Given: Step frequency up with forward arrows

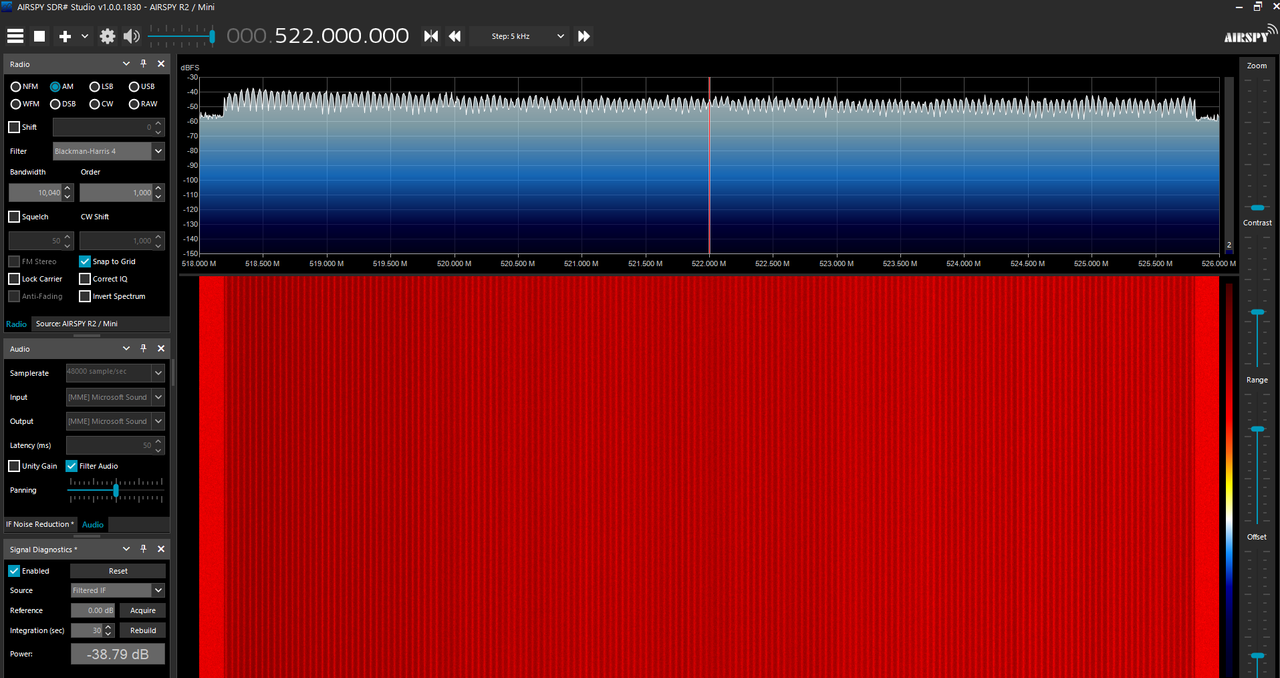Looking at the screenshot, I should click(584, 36).
